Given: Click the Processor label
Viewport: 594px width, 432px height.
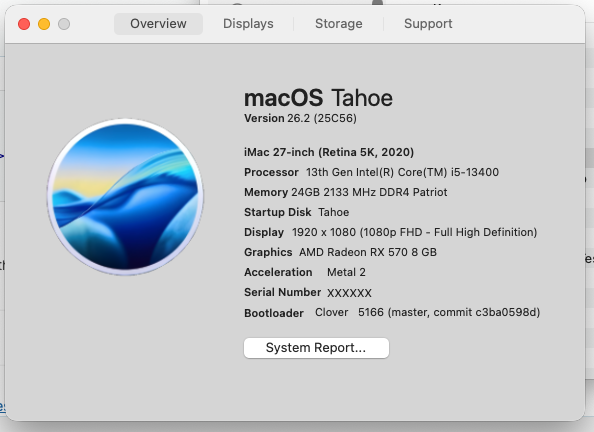Looking at the screenshot, I should [271, 172].
